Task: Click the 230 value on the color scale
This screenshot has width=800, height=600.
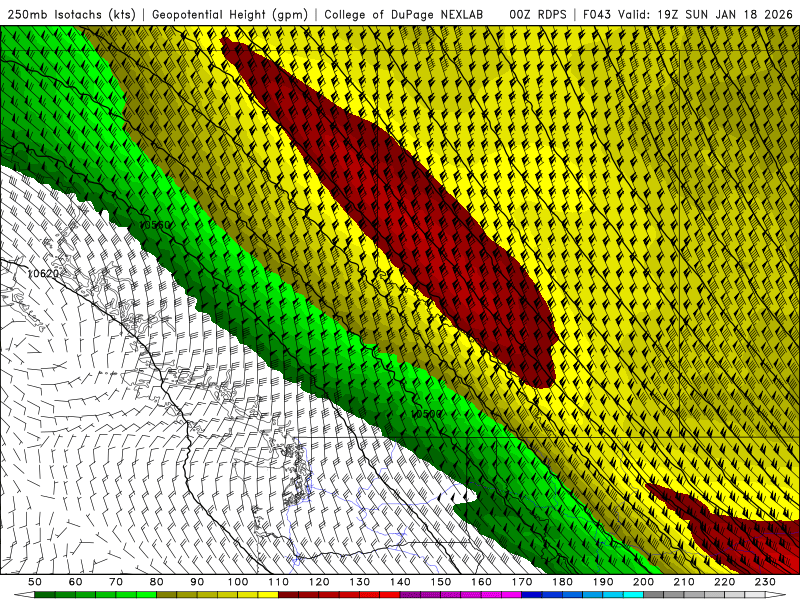Action: (765, 582)
